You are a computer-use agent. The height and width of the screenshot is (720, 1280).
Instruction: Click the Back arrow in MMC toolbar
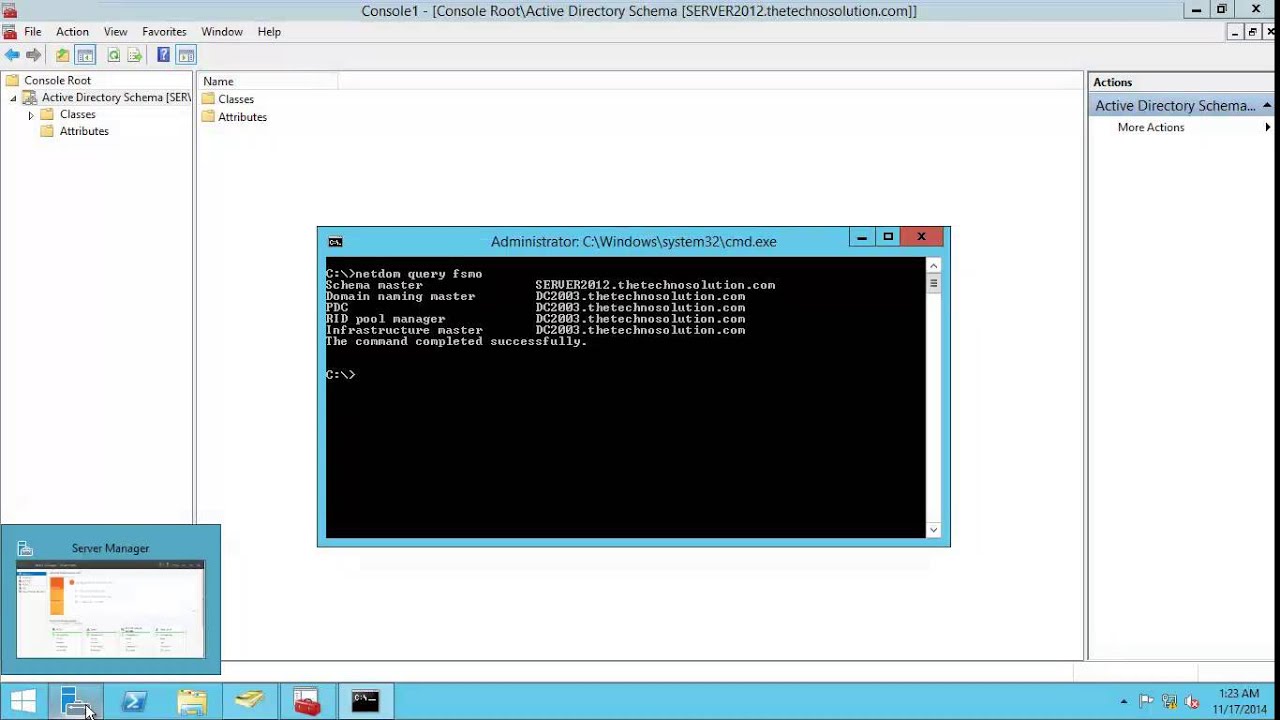point(12,55)
